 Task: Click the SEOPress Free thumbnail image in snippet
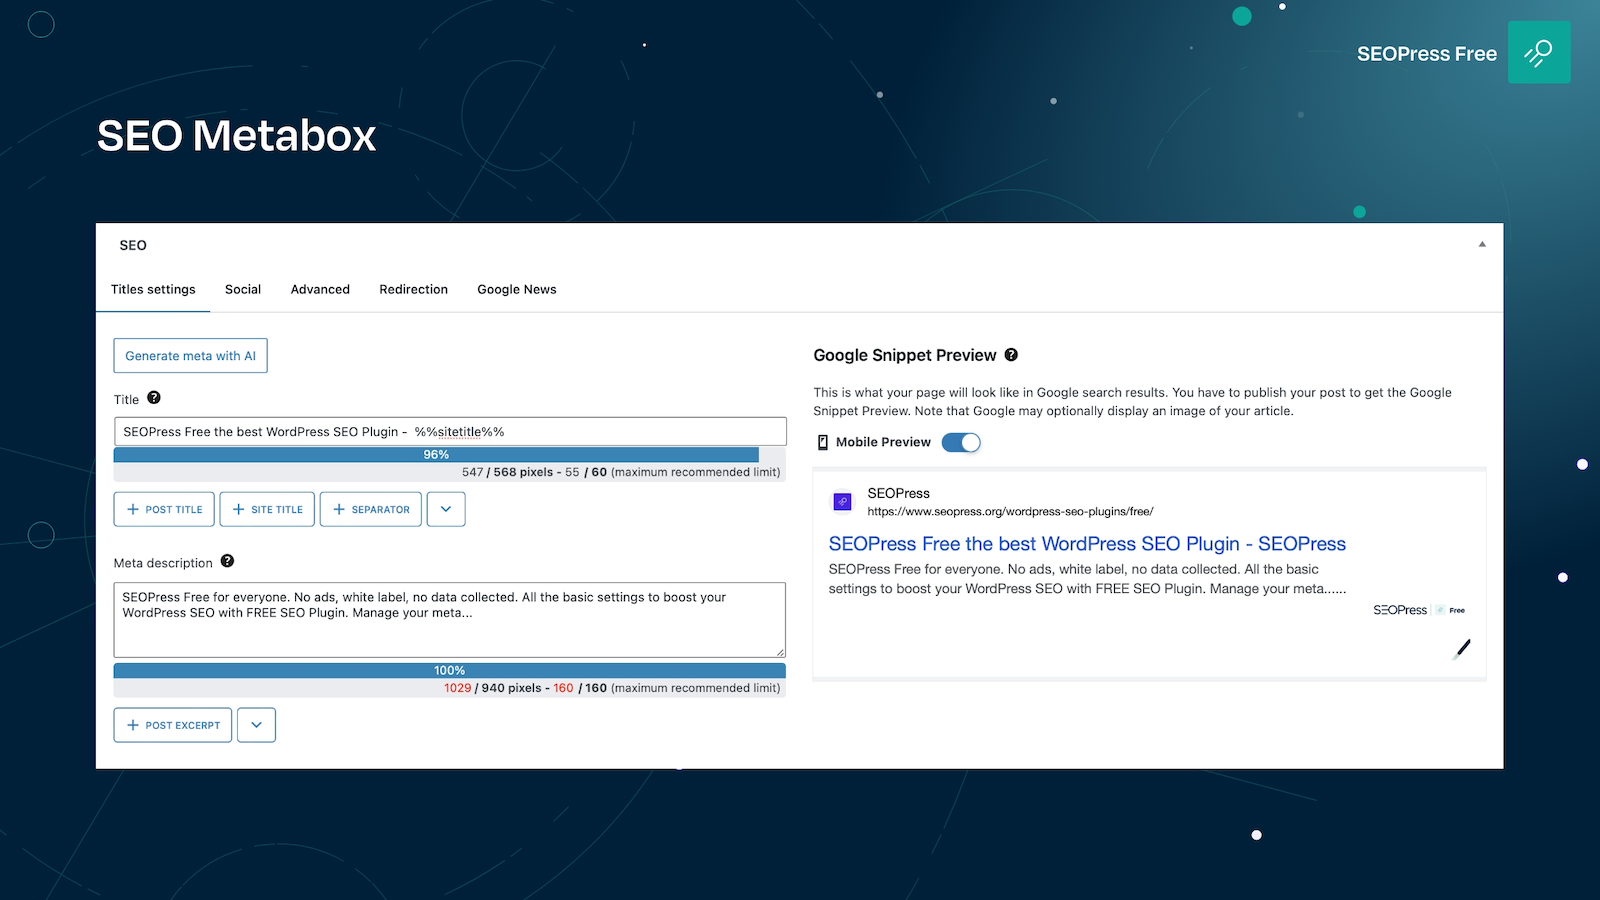[1419, 610]
